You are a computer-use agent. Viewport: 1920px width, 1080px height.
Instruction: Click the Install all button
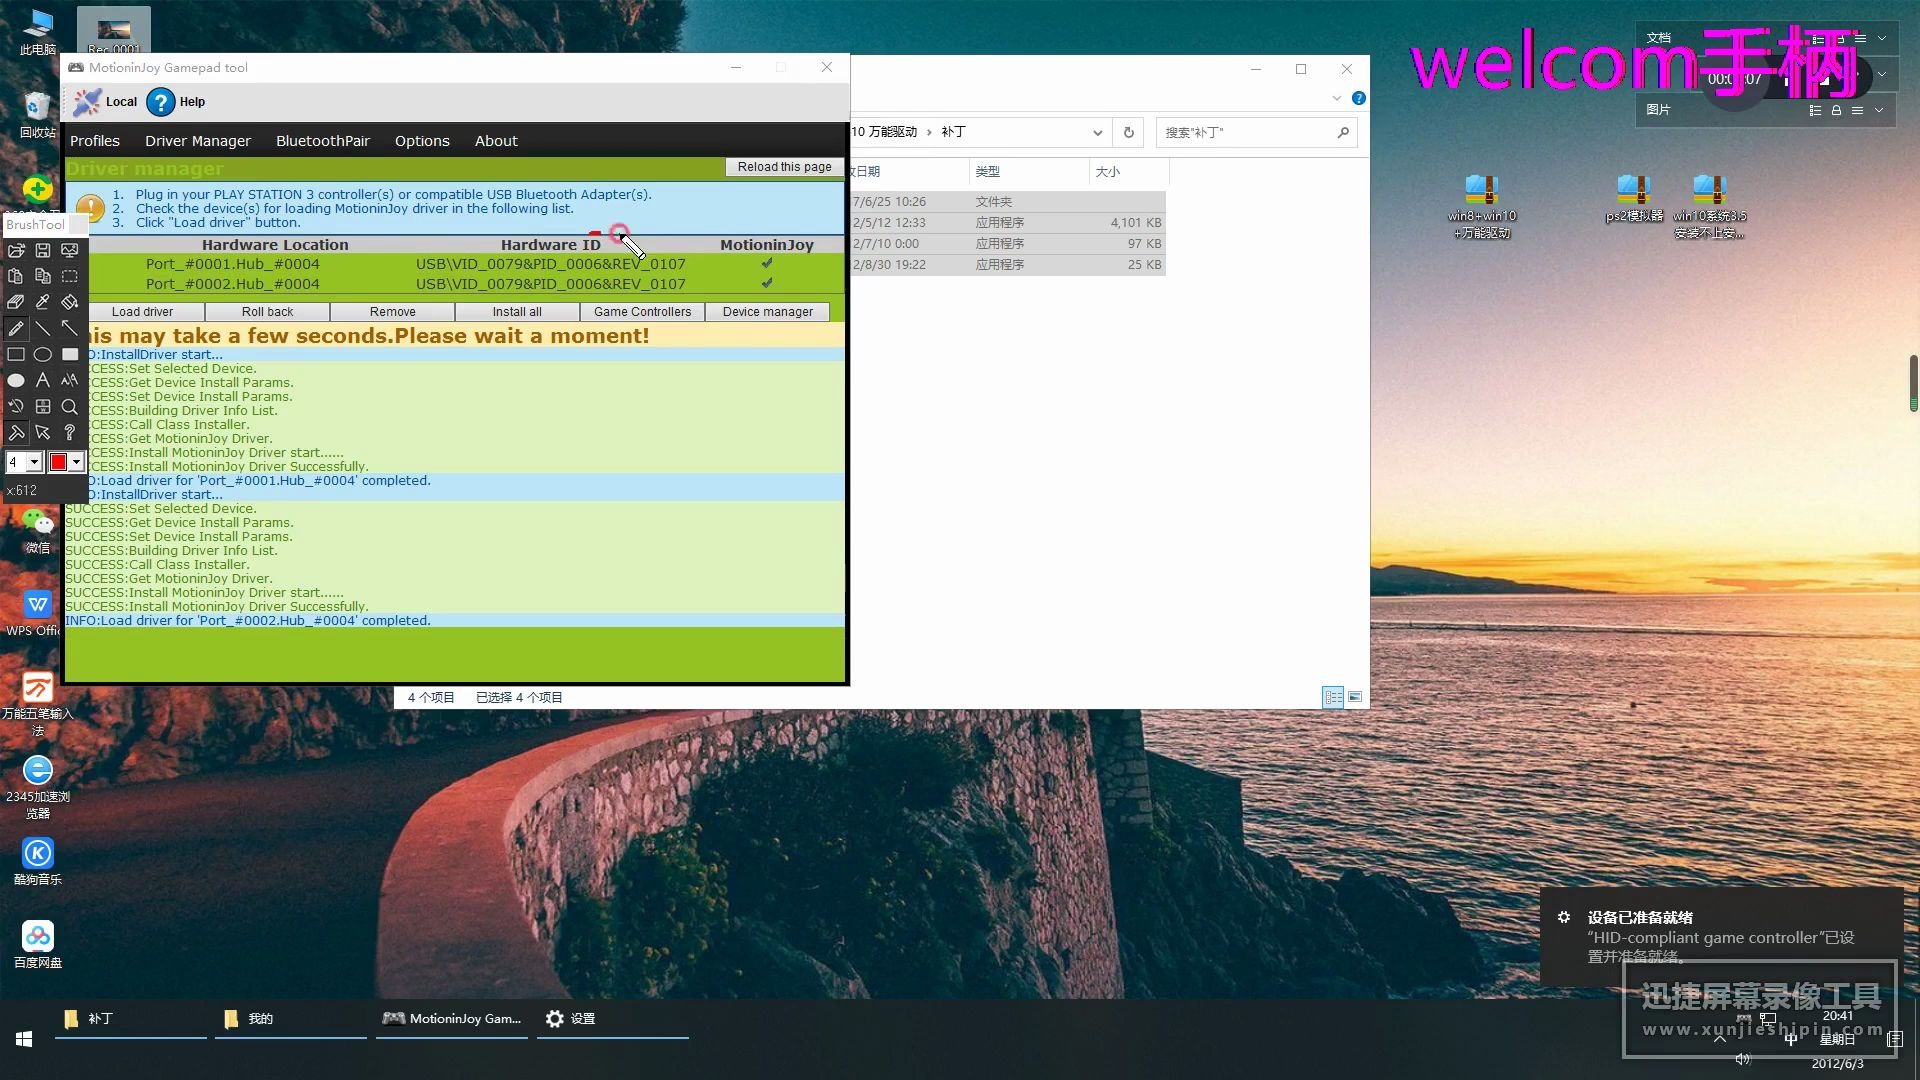[517, 312]
